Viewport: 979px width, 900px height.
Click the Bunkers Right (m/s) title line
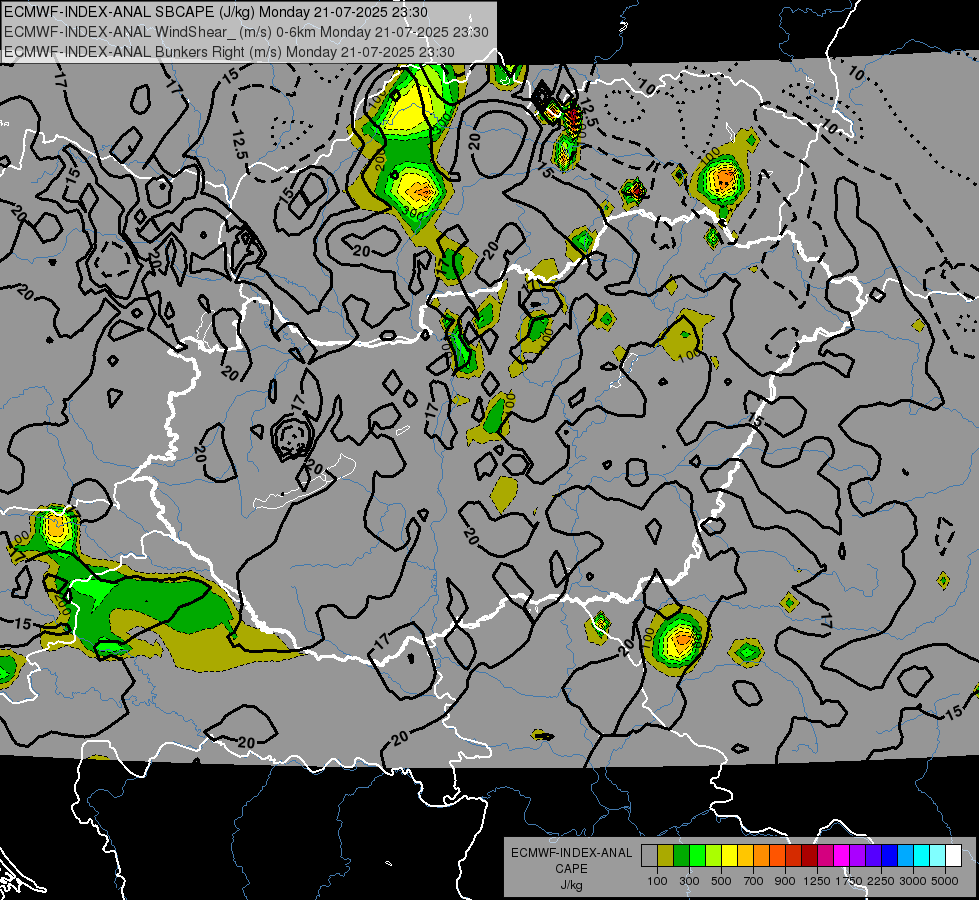click(x=229, y=52)
